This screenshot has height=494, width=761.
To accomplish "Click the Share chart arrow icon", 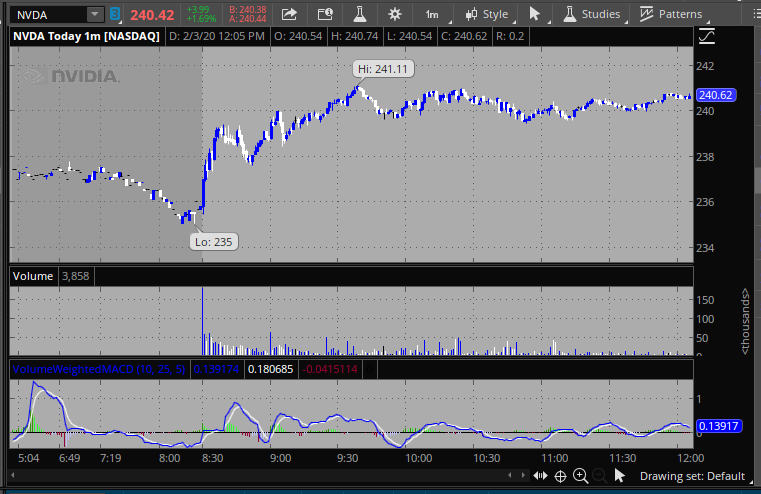I will 289,15.
